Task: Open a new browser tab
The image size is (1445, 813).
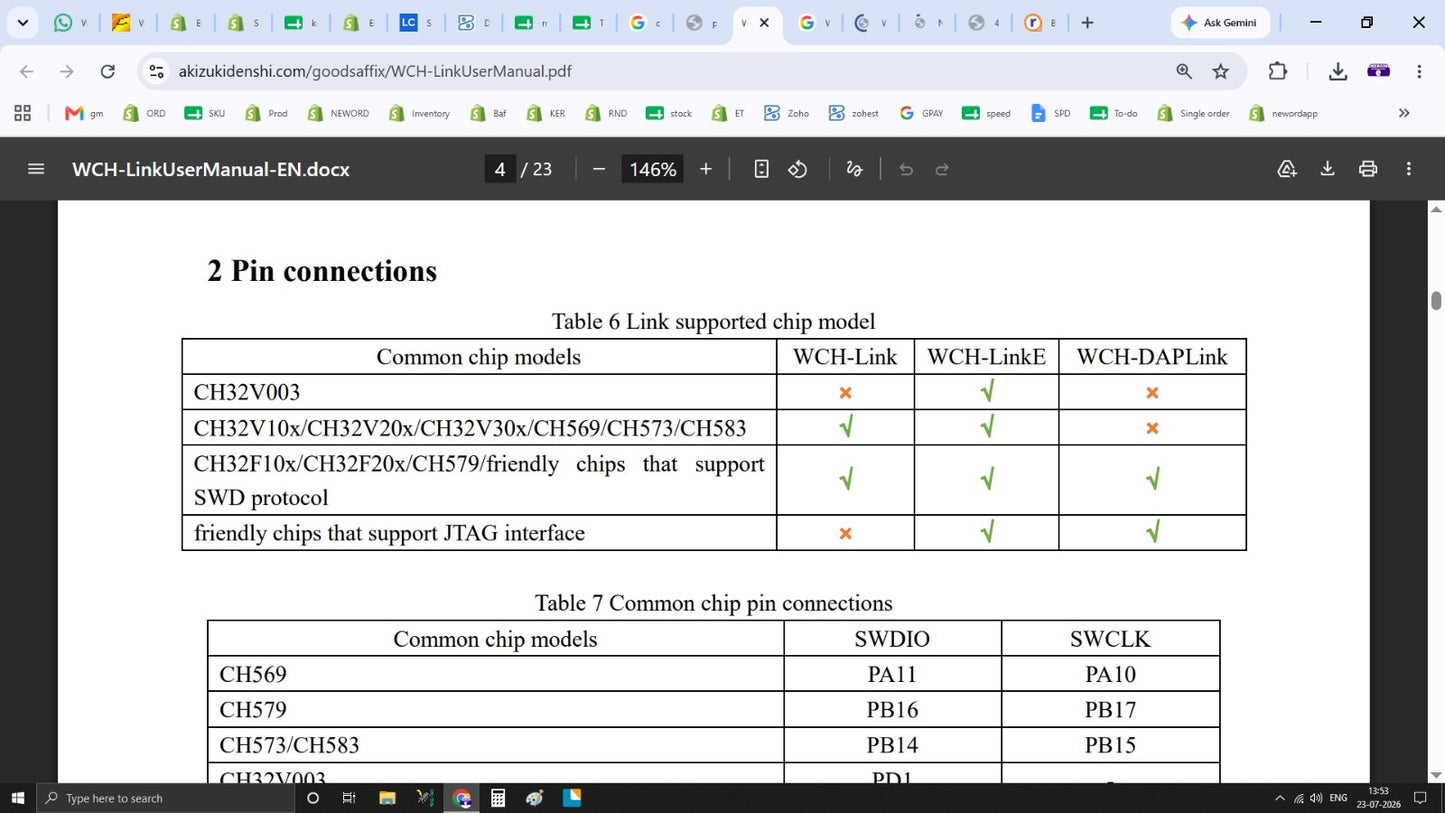Action: click(1088, 22)
